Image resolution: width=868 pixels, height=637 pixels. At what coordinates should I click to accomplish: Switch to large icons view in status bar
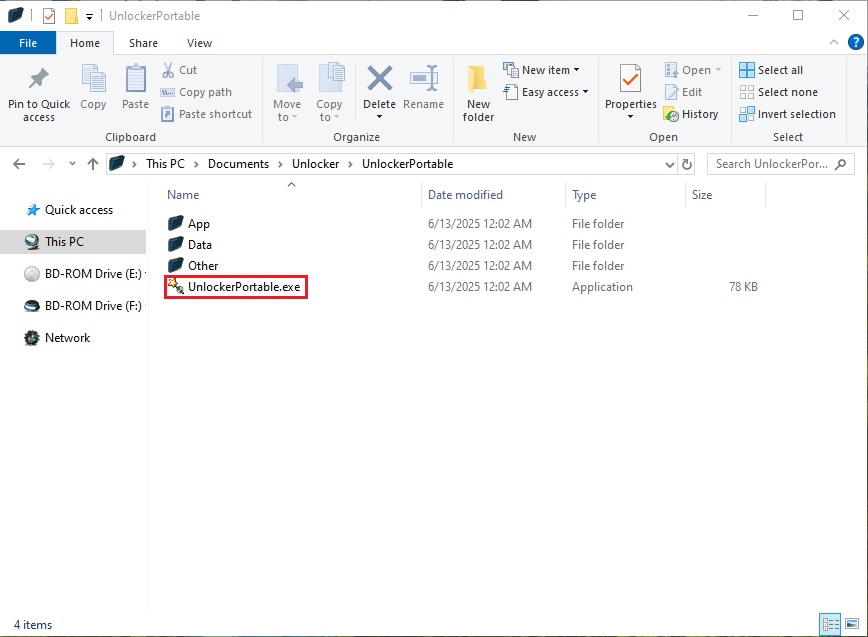[850, 624]
